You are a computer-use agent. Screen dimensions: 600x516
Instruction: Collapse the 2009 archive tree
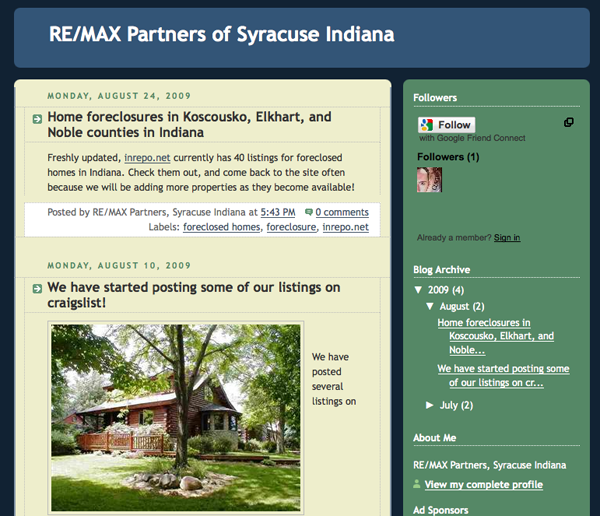coord(418,290)
